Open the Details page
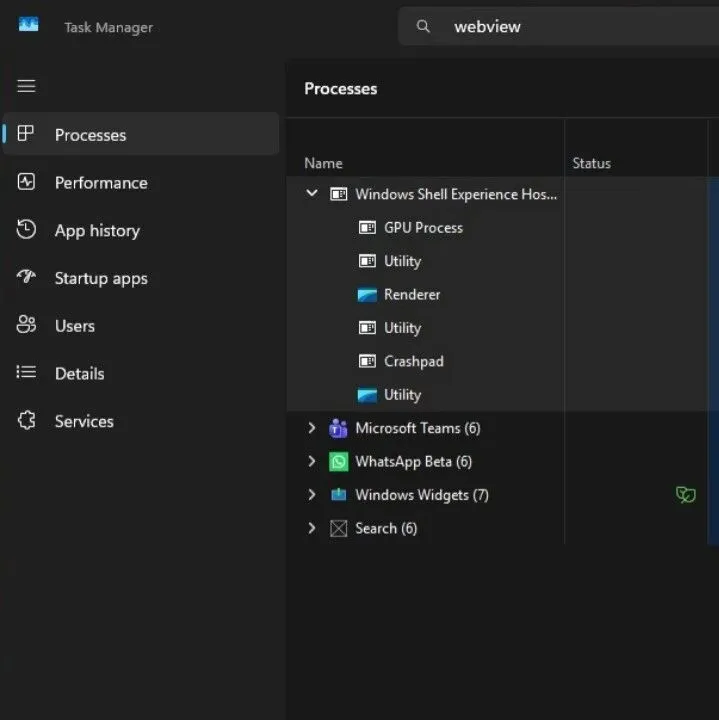 [80, 374]
